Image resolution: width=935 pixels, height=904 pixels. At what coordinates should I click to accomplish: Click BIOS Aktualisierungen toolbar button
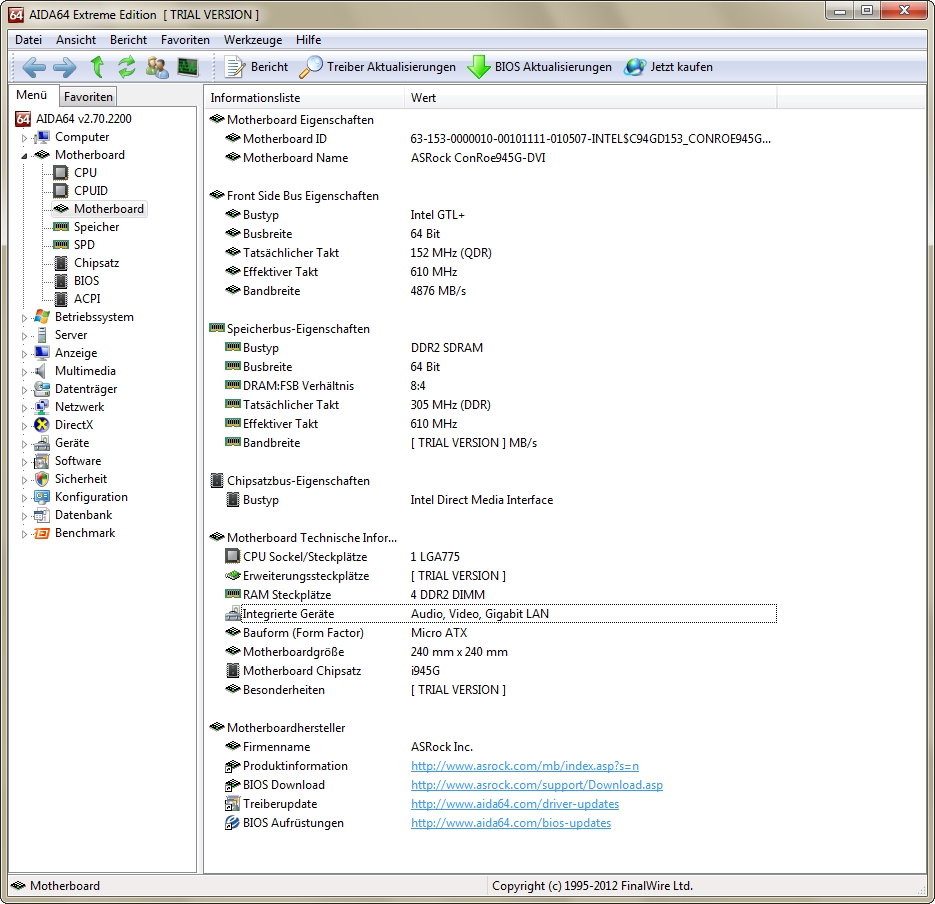coord(540,67)
